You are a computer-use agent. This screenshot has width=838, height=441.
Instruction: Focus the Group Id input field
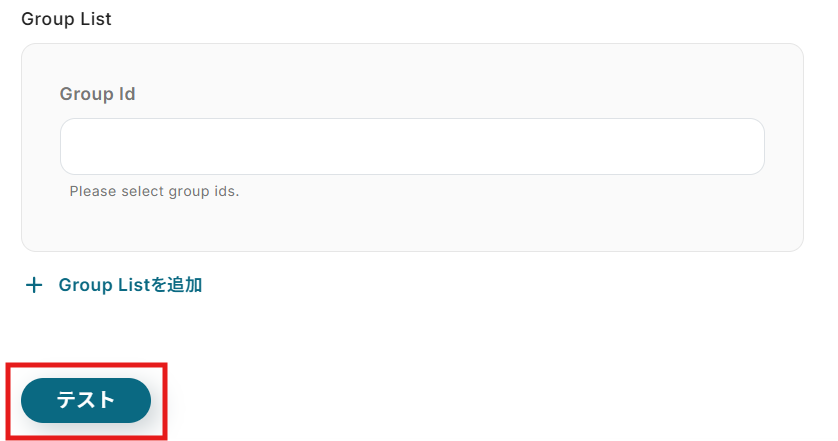tap(412, 146)
